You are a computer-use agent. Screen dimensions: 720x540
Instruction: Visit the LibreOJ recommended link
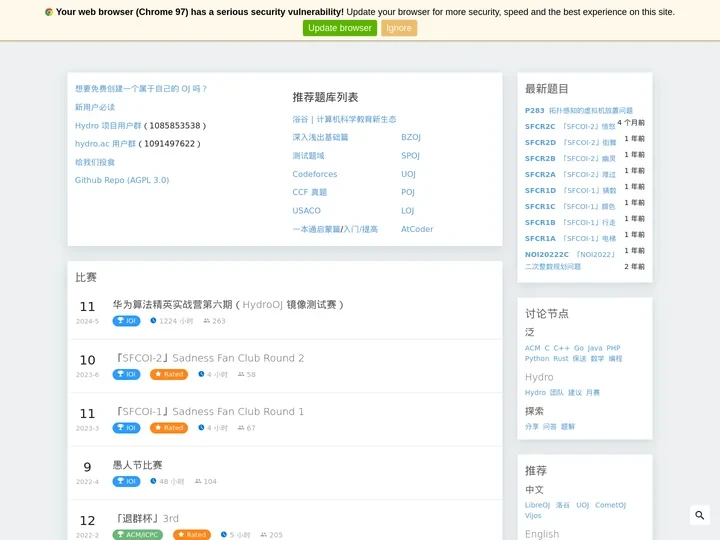[538, 505]
